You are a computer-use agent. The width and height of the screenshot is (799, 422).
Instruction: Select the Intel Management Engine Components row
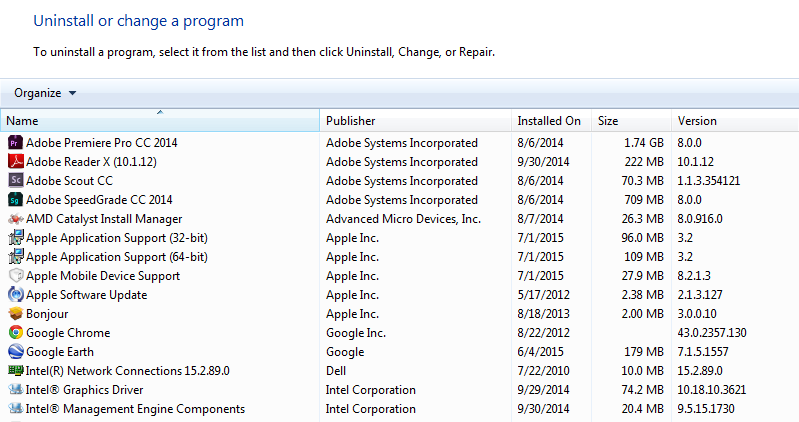click(x=400, y=409)
